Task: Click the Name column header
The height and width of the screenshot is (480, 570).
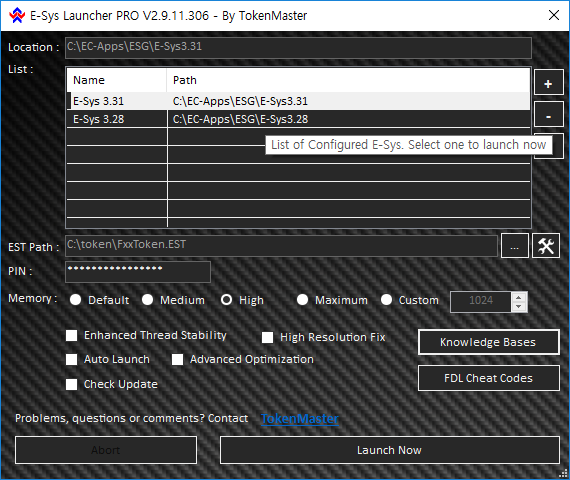Action: click(x=117, y=80)
